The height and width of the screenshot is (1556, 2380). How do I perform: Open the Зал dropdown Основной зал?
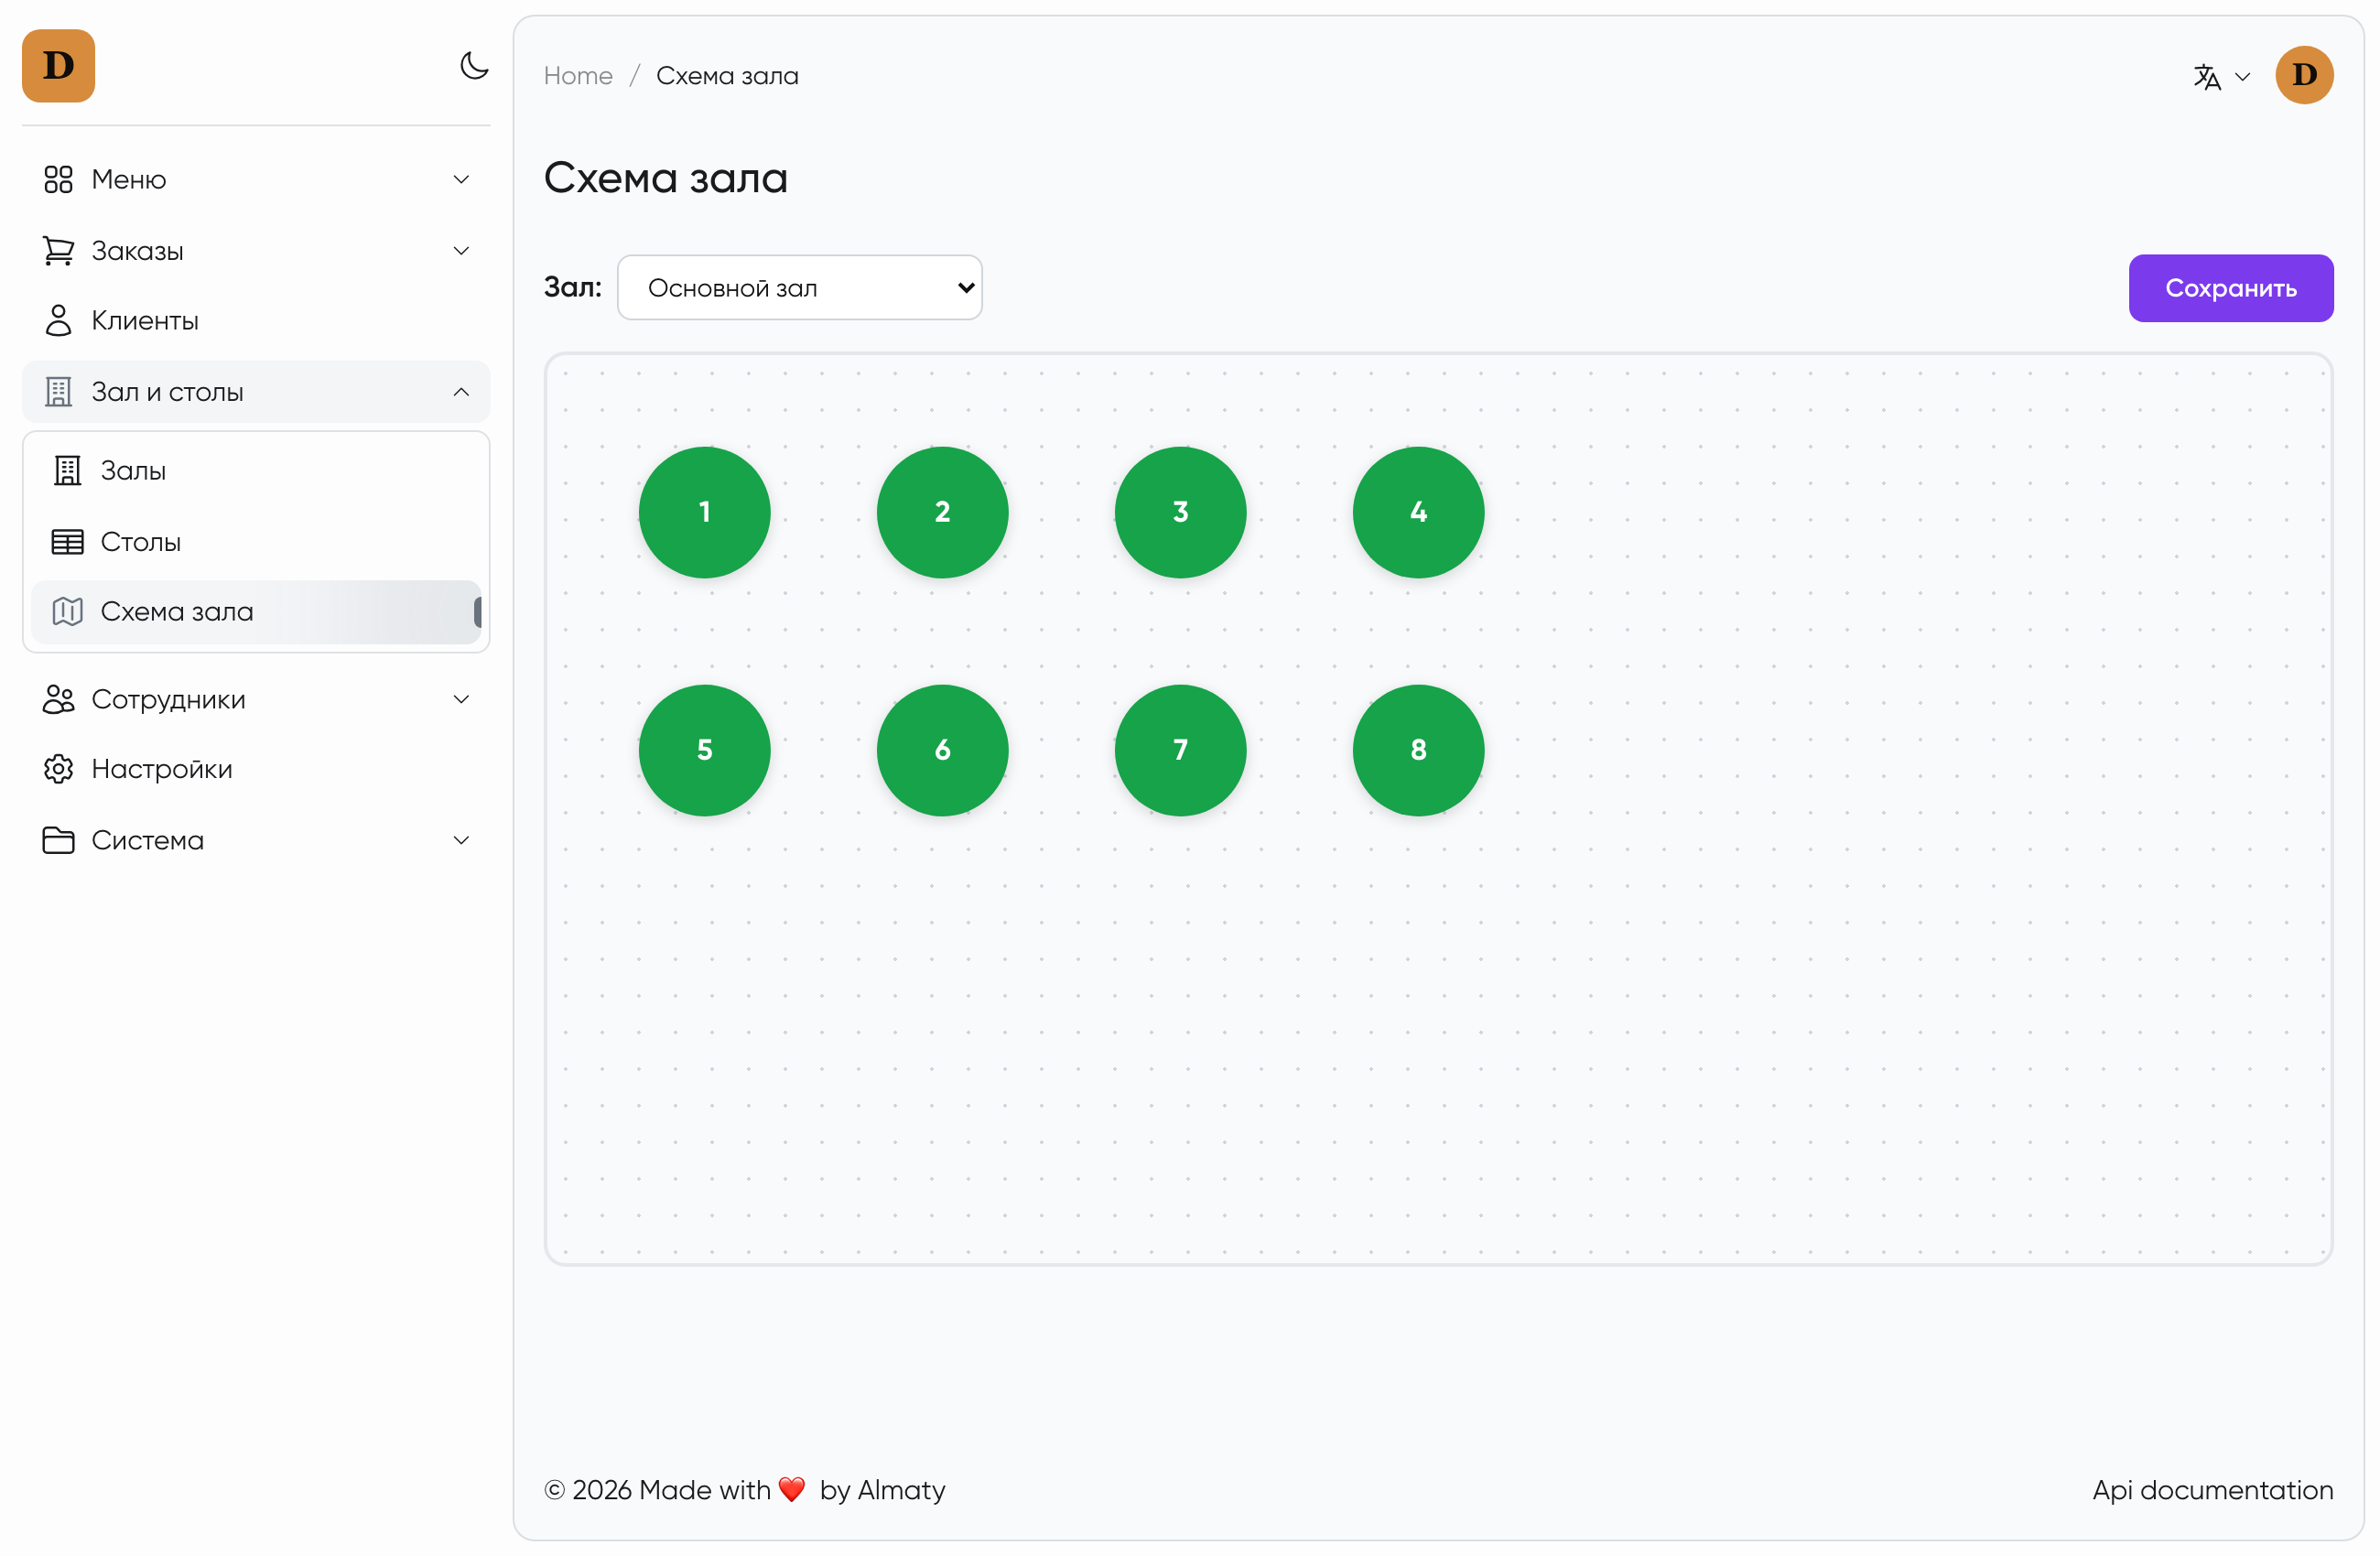(800, 288)
